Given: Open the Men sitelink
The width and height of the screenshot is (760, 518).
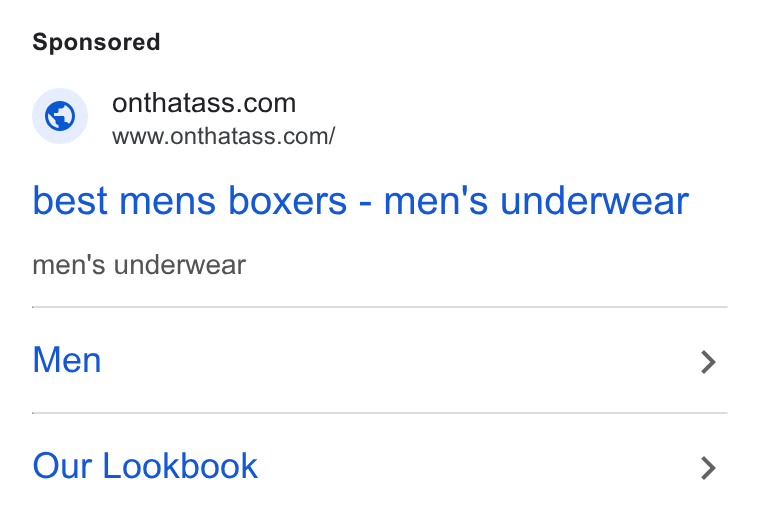Looking at the screenshot, I should [x=67, y=360].
